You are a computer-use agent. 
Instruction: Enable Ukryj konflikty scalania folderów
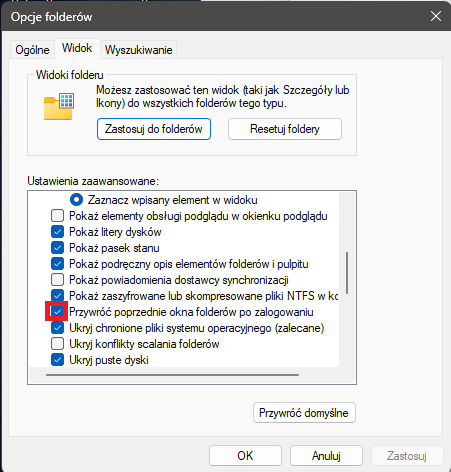click(x=57, y=344)
